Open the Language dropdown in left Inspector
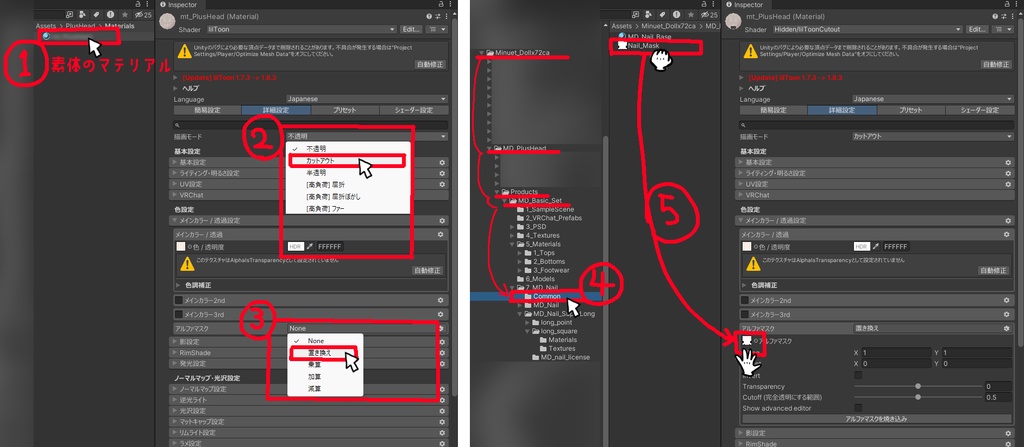Viewport: 1024px width, 447px height. tap(367, 99)
